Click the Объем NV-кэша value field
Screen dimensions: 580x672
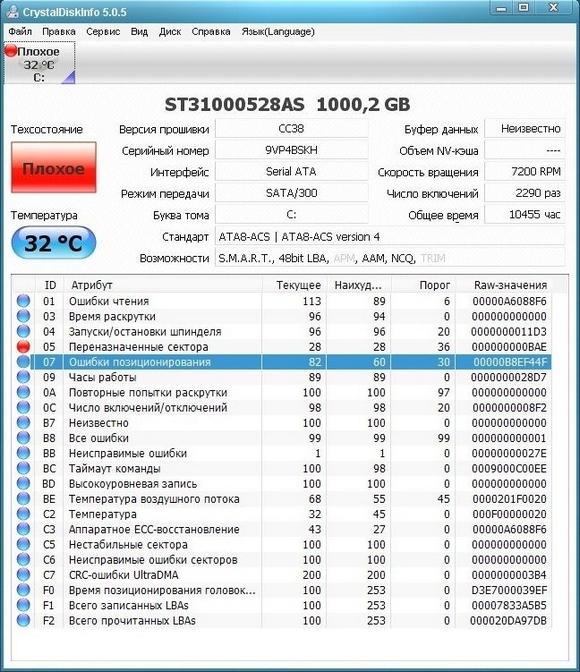click(x=525, y=150)
